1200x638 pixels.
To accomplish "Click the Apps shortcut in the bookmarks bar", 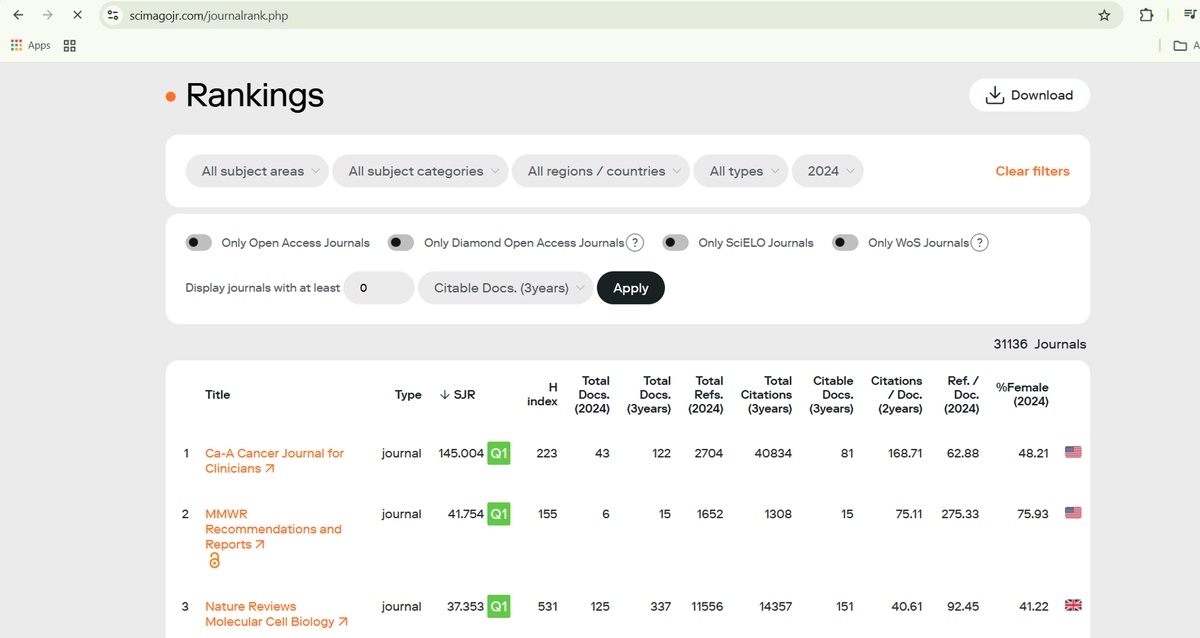I will (x=30, y=45).
